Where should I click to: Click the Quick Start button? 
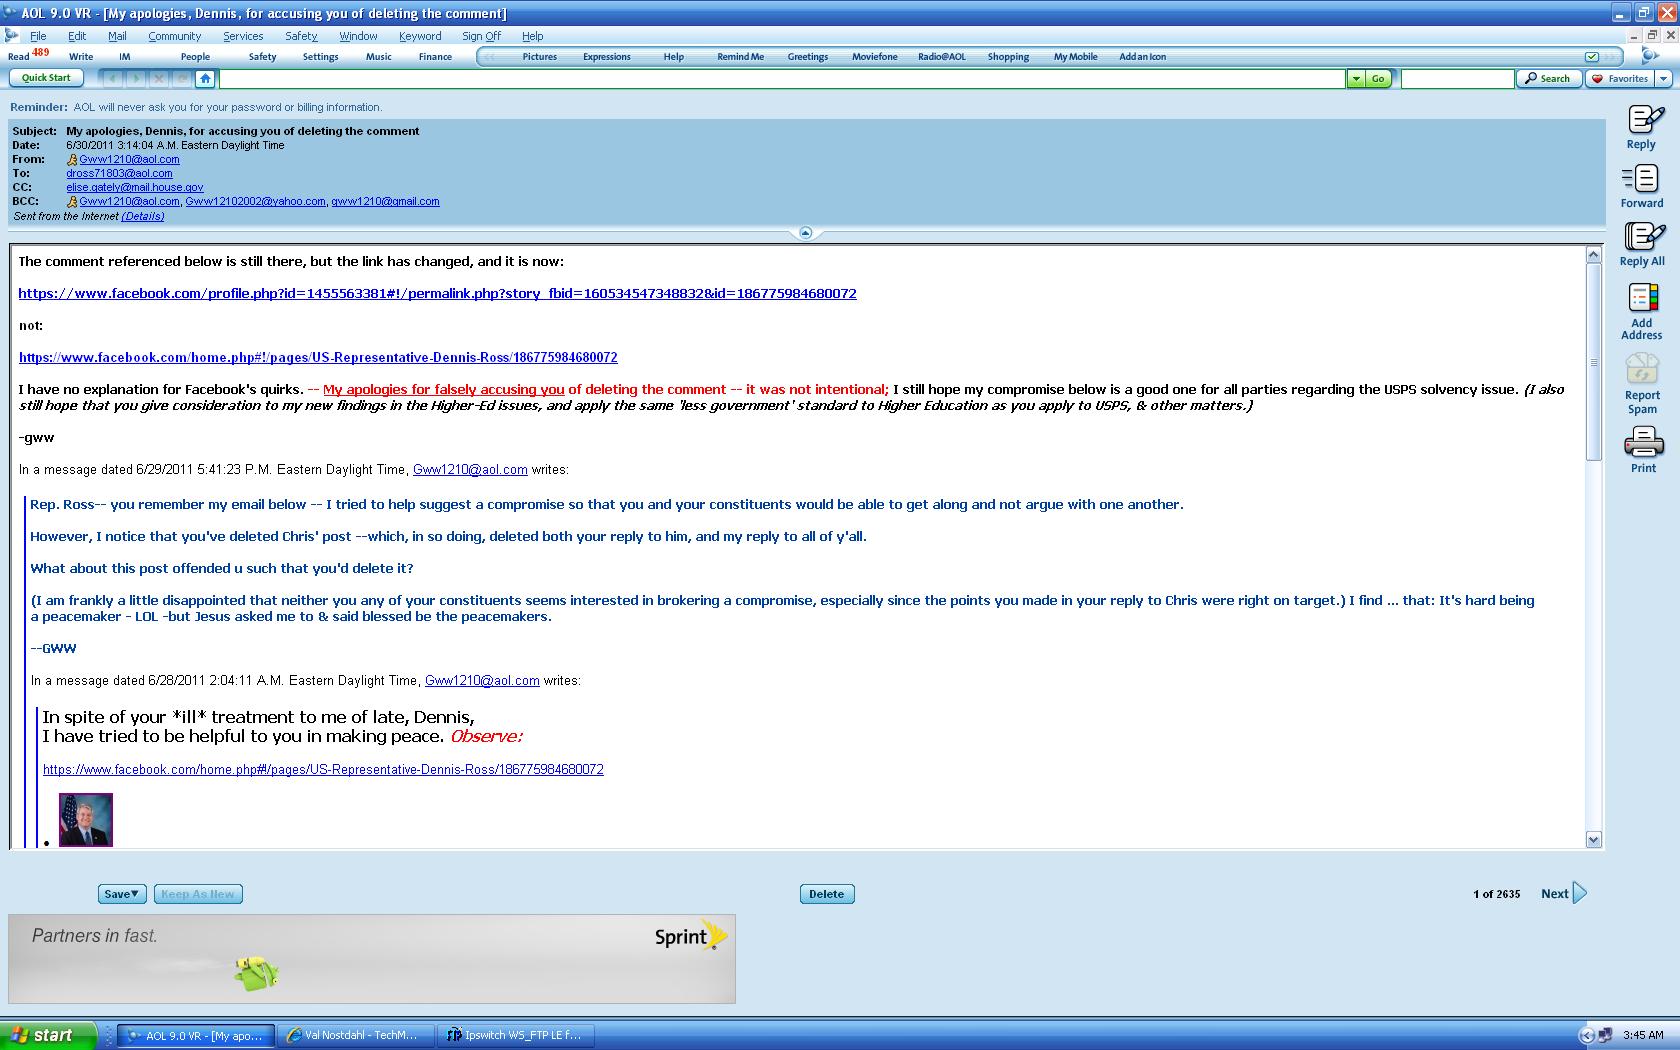click(x=46, y=78)
